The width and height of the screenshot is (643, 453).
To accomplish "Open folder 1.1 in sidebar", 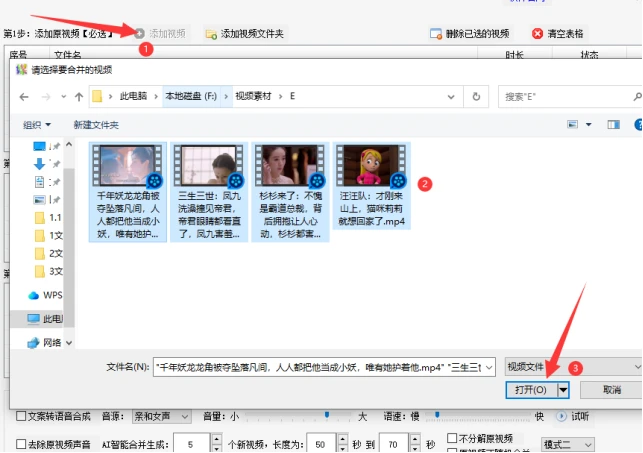I will (48, 218).
